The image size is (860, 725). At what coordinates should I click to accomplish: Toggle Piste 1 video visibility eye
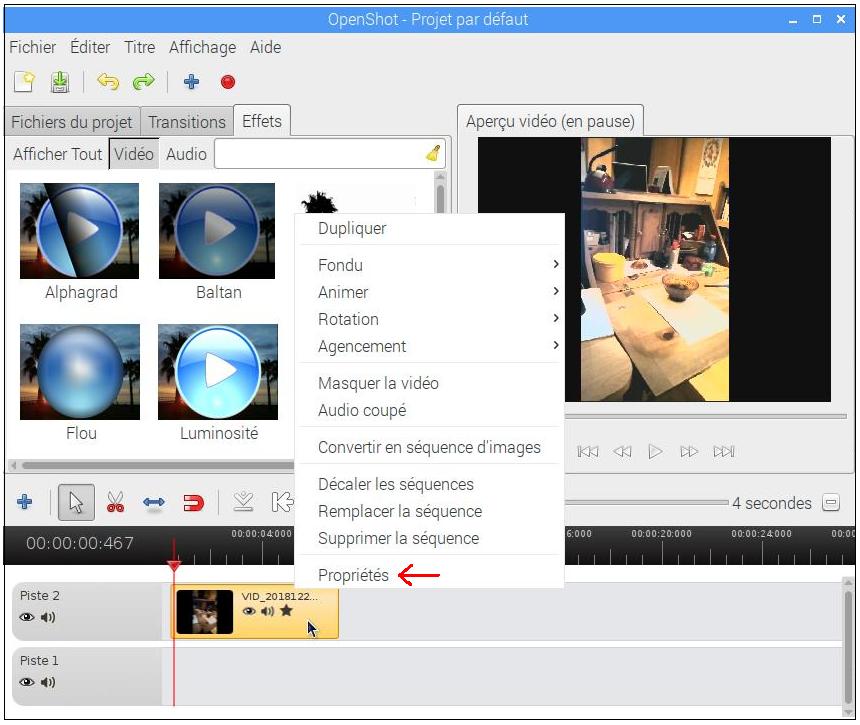pos(27,682)
